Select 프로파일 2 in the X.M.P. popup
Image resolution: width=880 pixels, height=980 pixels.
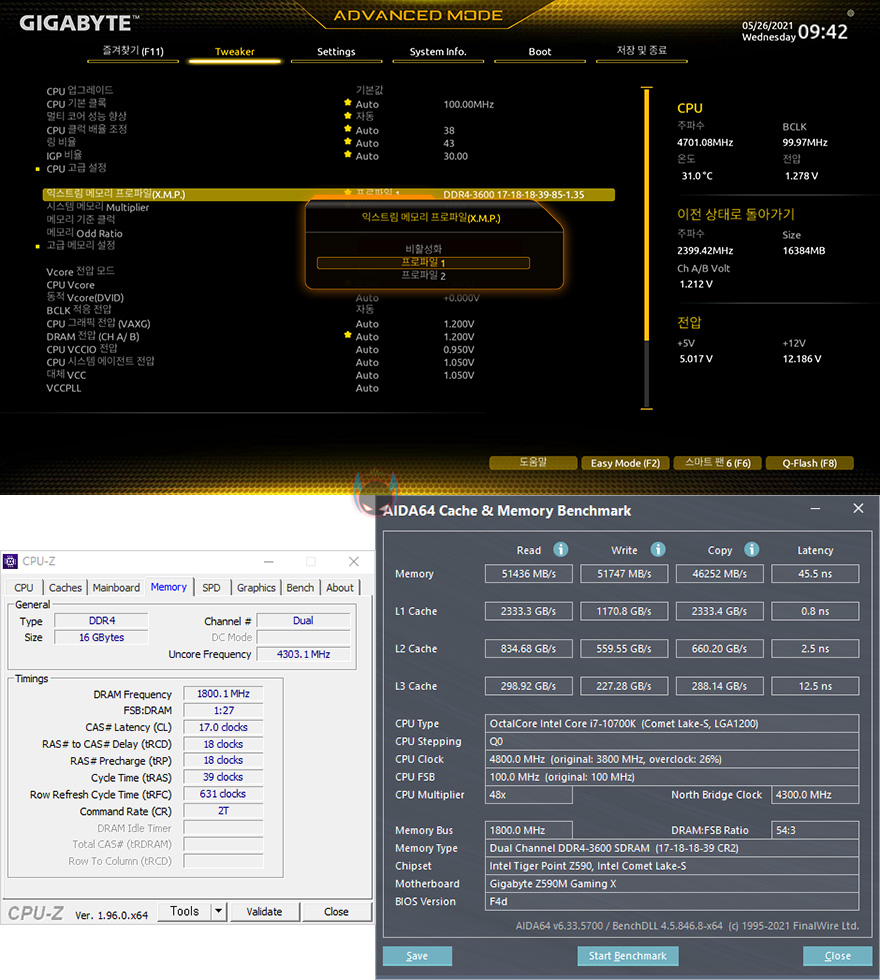[423, 276]
